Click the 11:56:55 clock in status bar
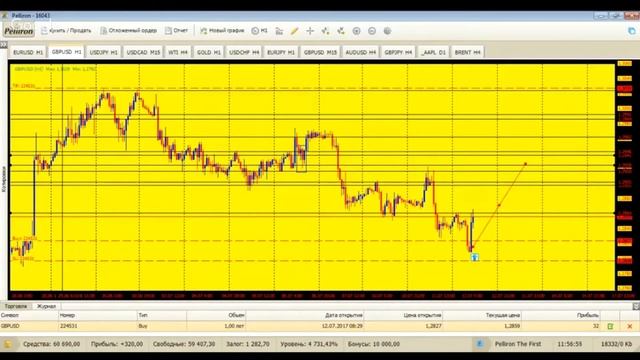640x360 pixels. tap(569, 344)
